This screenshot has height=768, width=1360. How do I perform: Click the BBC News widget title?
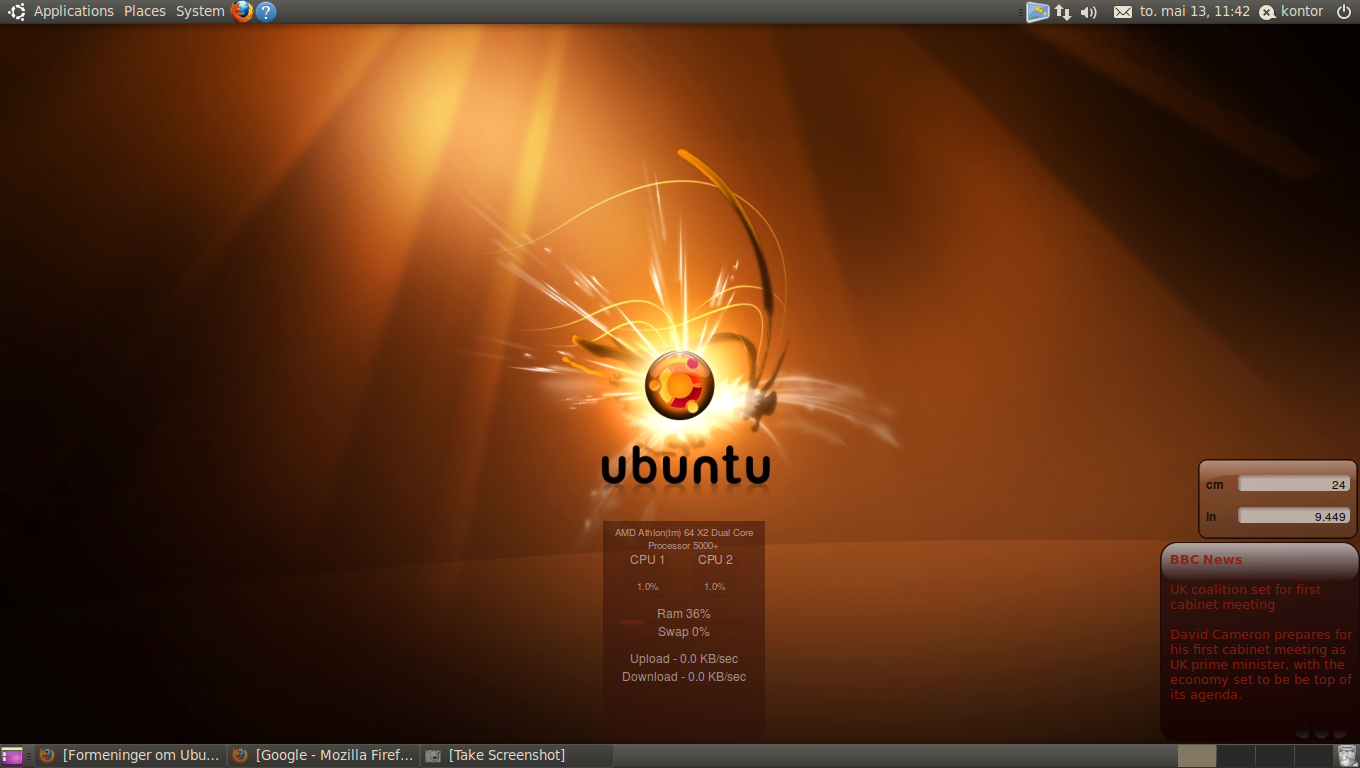[1206, 560]
